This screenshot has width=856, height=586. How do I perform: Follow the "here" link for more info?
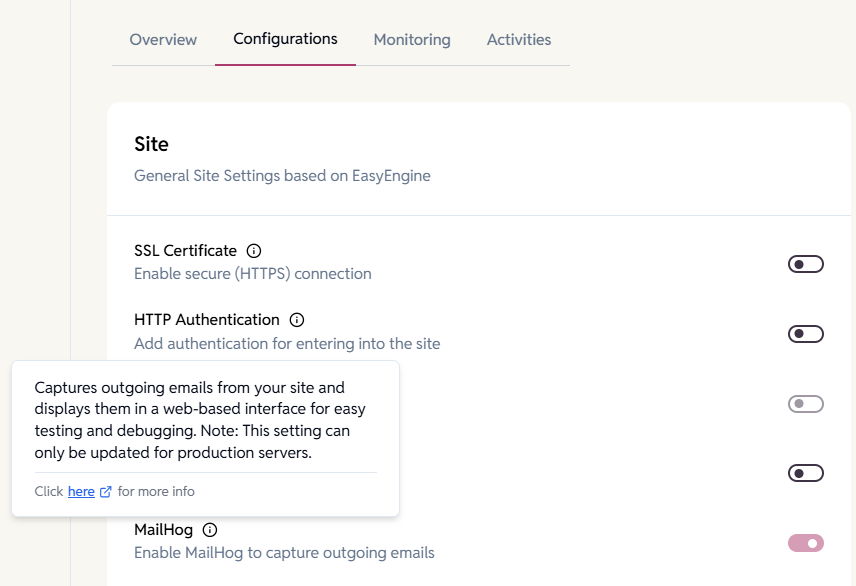pyautogui.click(x=81, y=492)
